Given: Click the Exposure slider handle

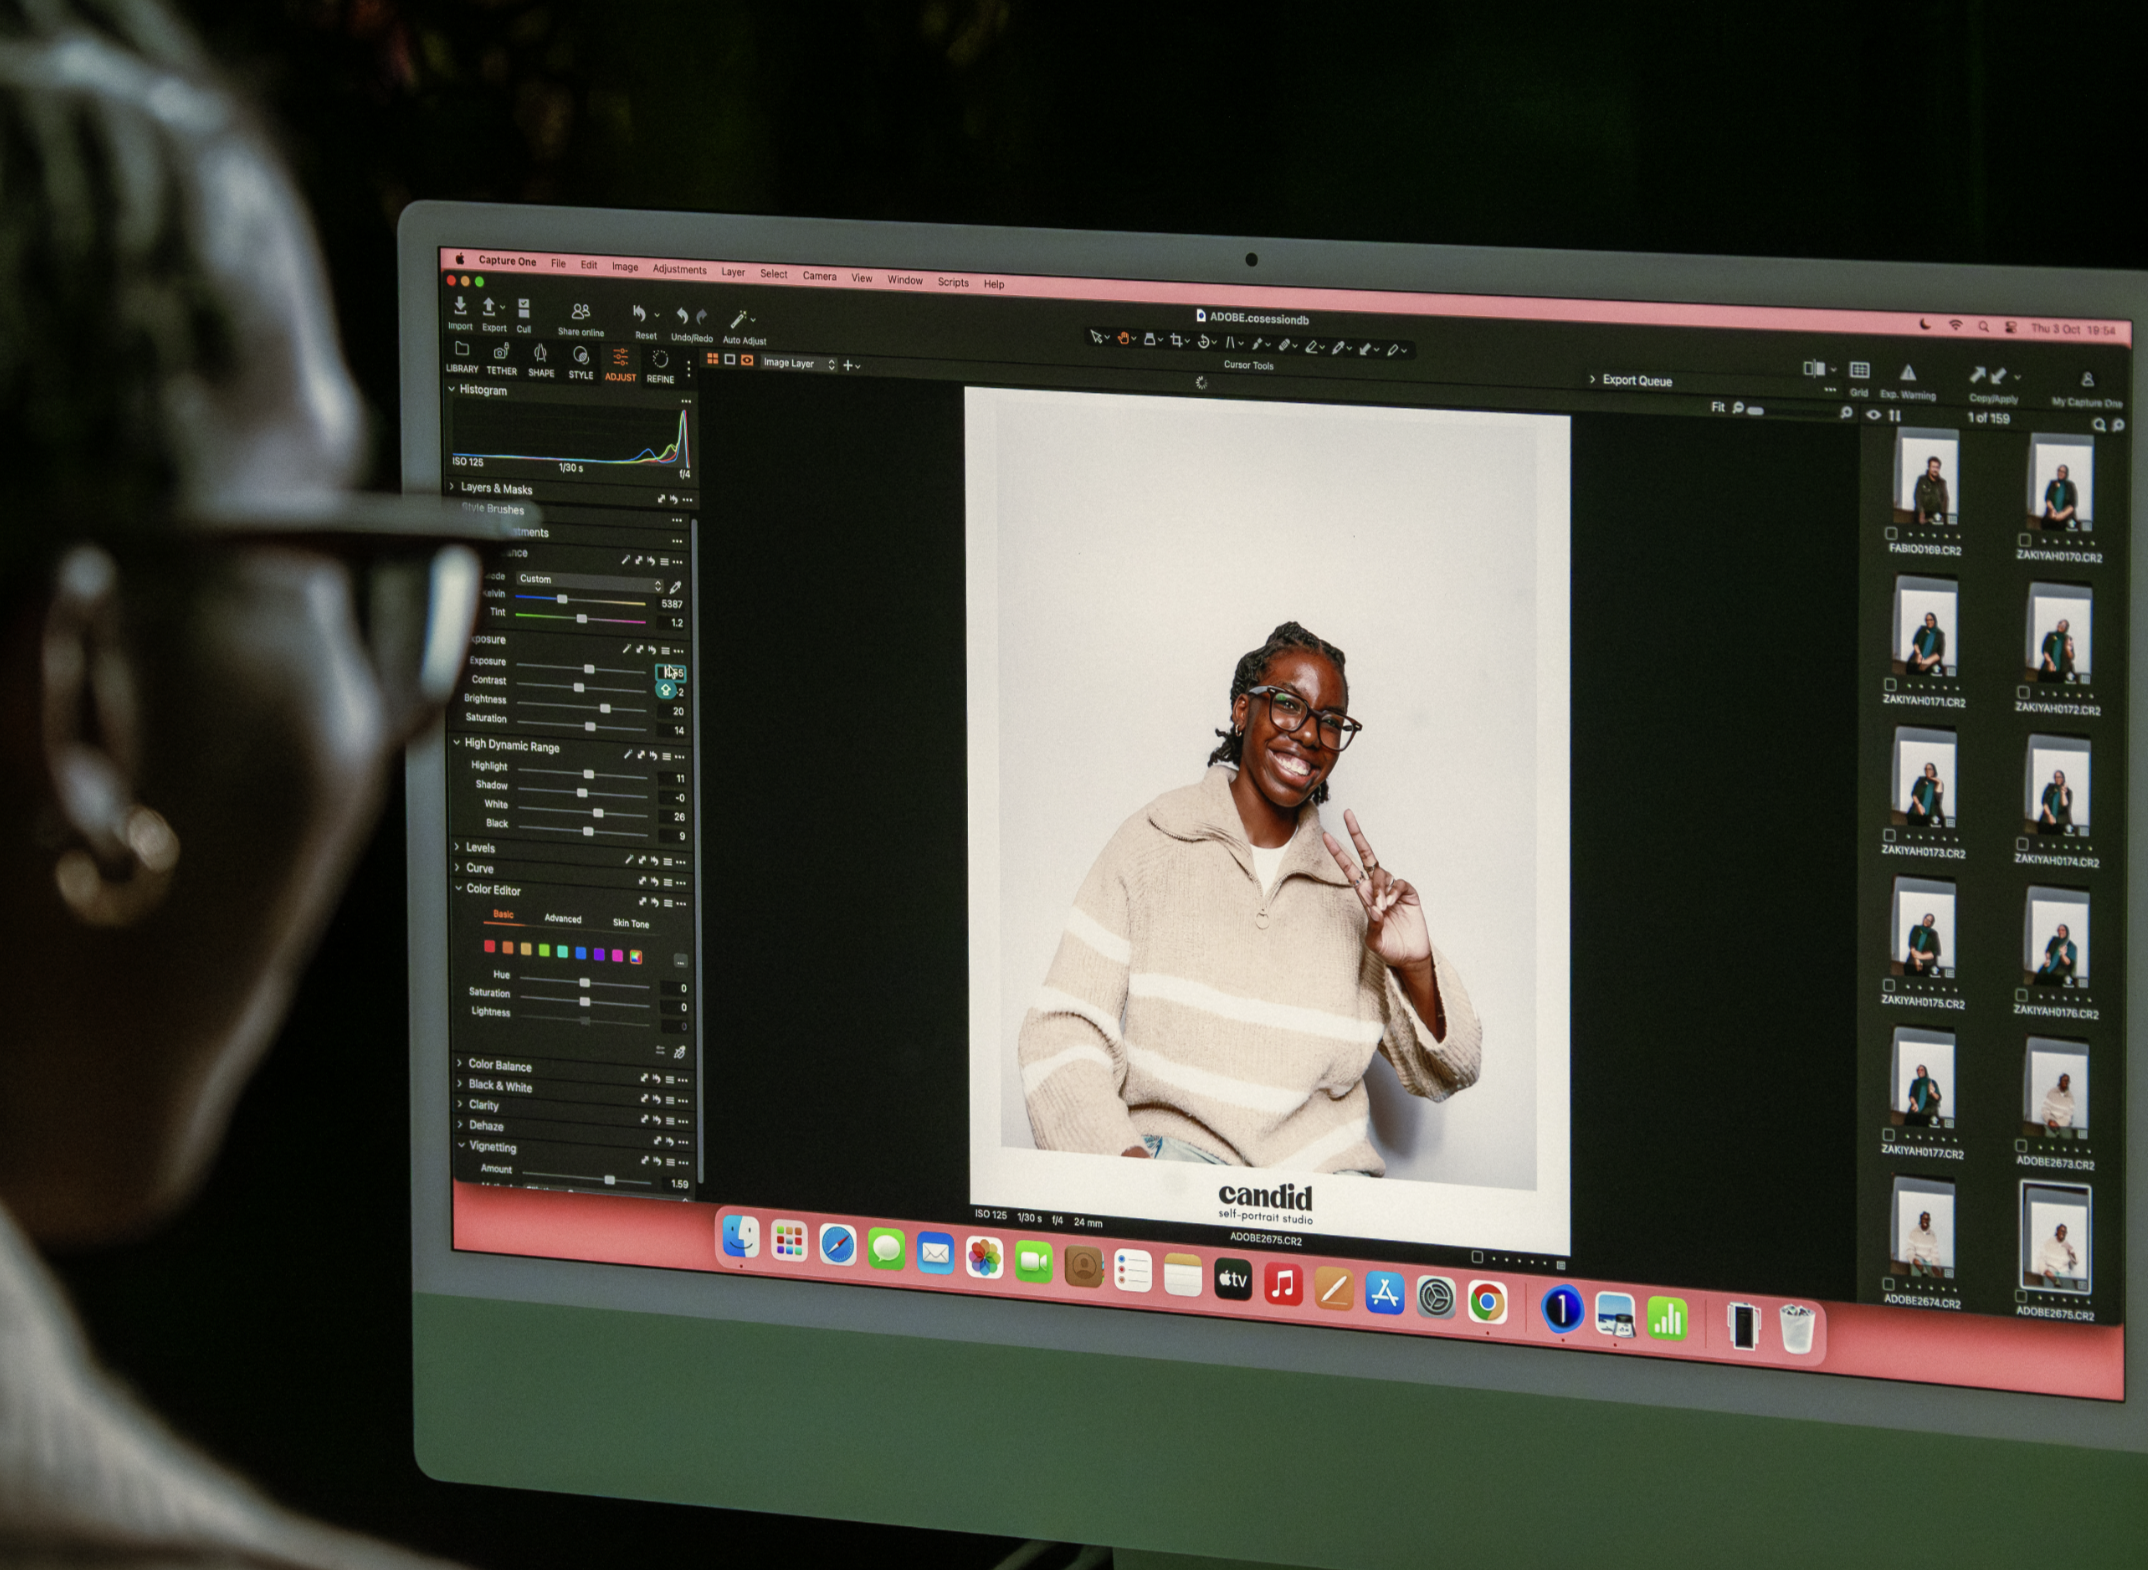Looking at the screenshot, I should [x=589, y=668].
